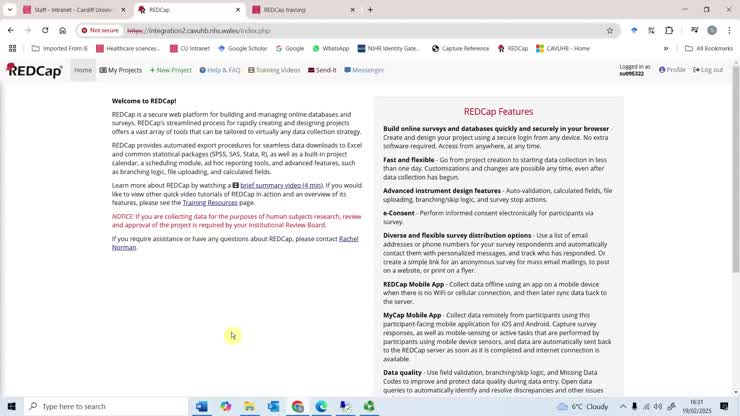740x416 pixels.
Task: Expand the hidden bookmarks overflow chevron
Action: 665,48
